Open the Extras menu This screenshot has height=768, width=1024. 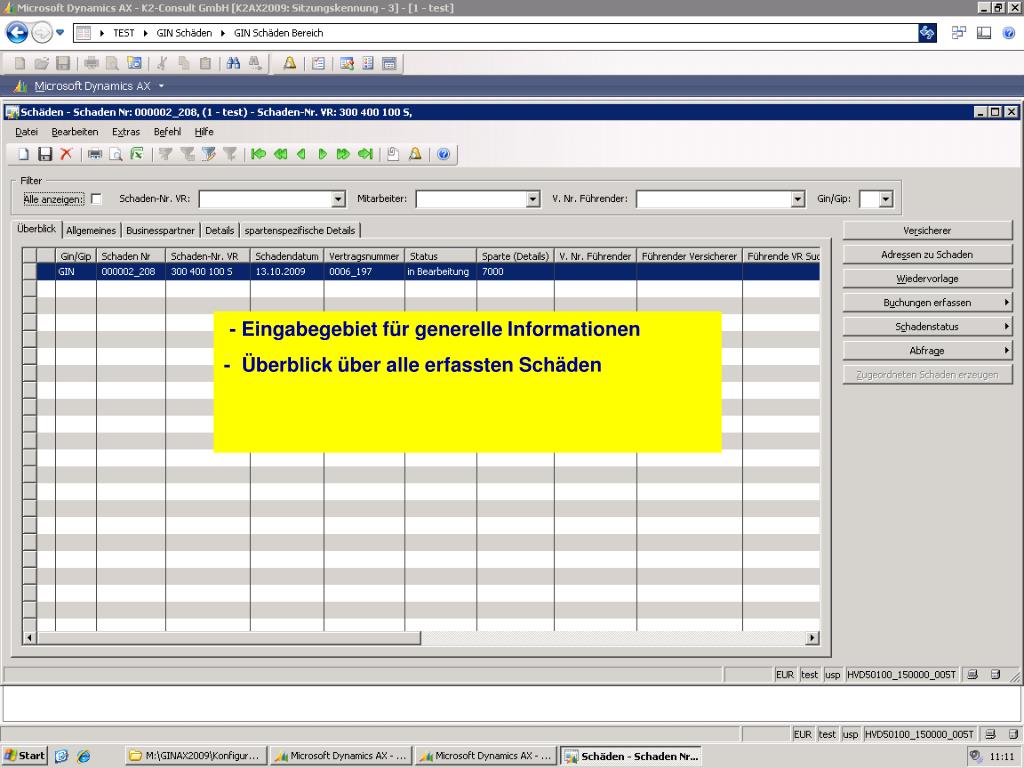pyautogui.click(x=126, y=132)
